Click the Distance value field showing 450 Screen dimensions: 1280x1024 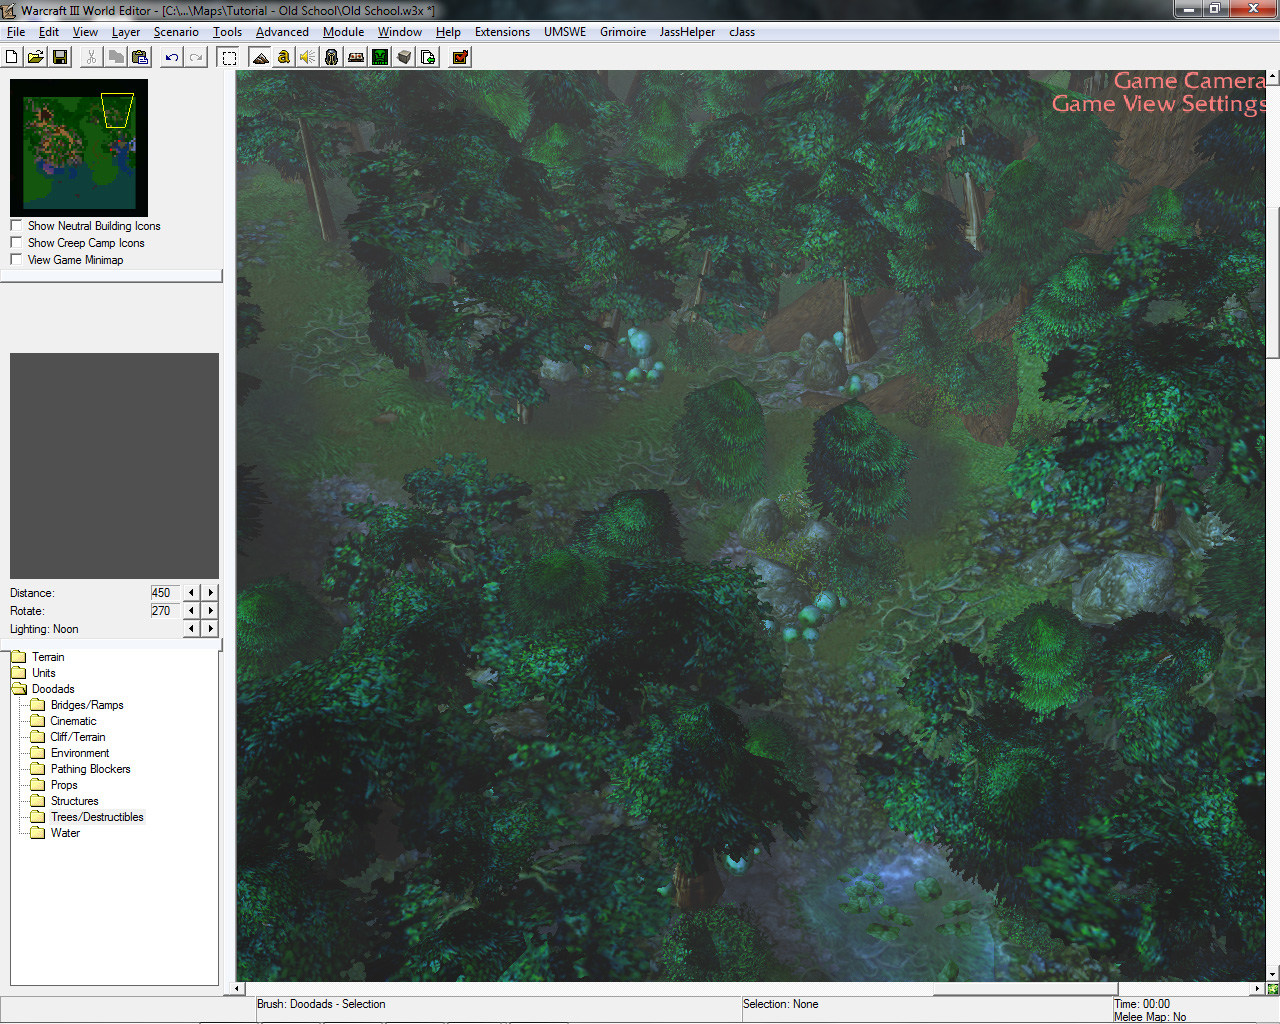pyautogui.click(x=165, y=593)
